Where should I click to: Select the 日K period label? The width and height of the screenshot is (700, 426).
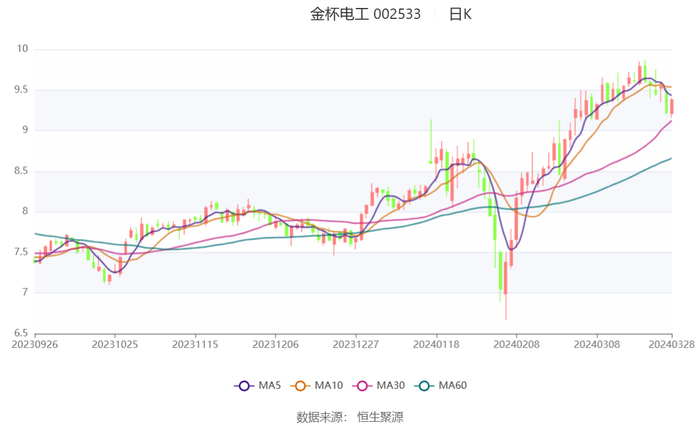[460, 14]
